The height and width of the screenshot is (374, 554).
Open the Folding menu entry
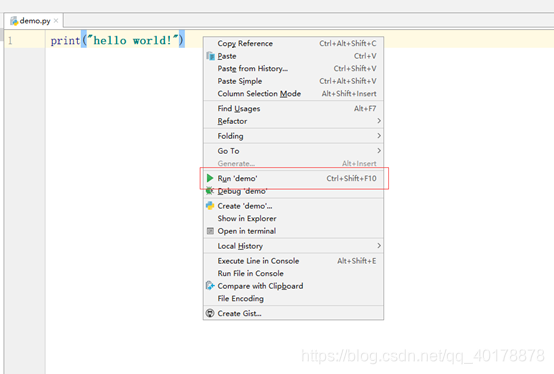(293, 136)
